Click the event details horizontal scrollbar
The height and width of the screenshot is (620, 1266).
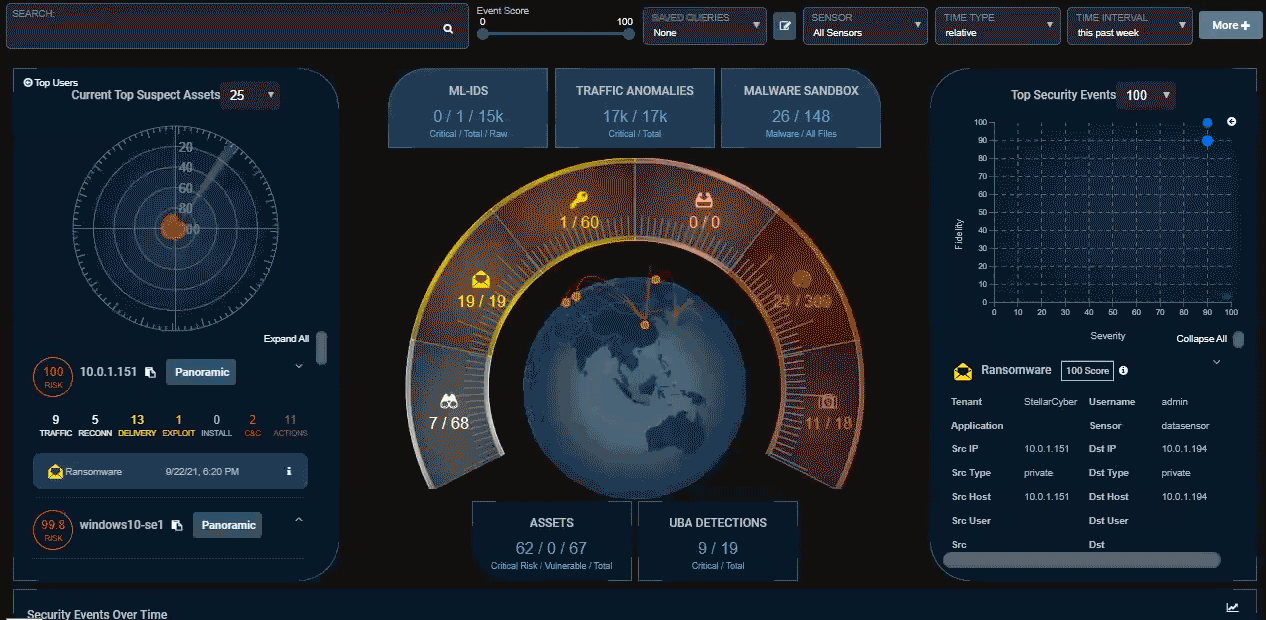pyautogui.click(x=1081, y=560)
